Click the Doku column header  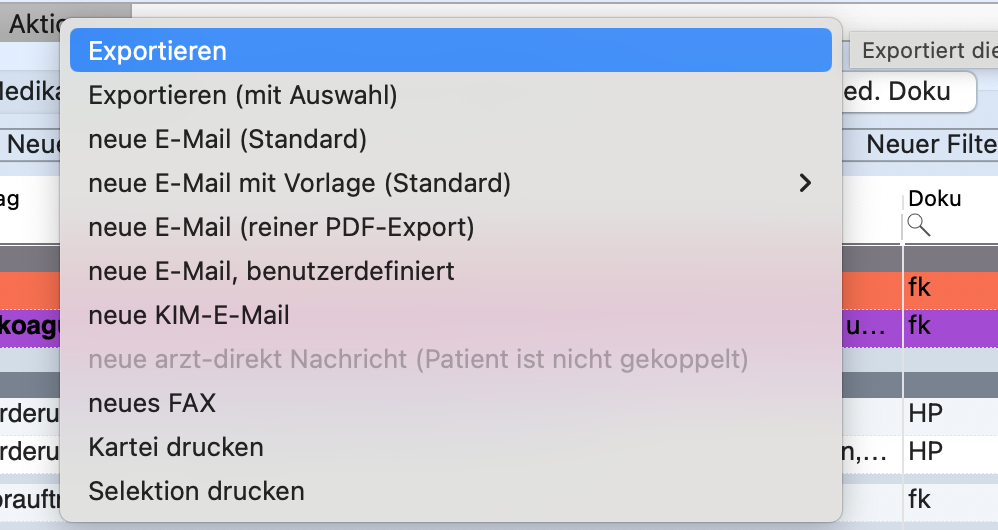point(934,199)
